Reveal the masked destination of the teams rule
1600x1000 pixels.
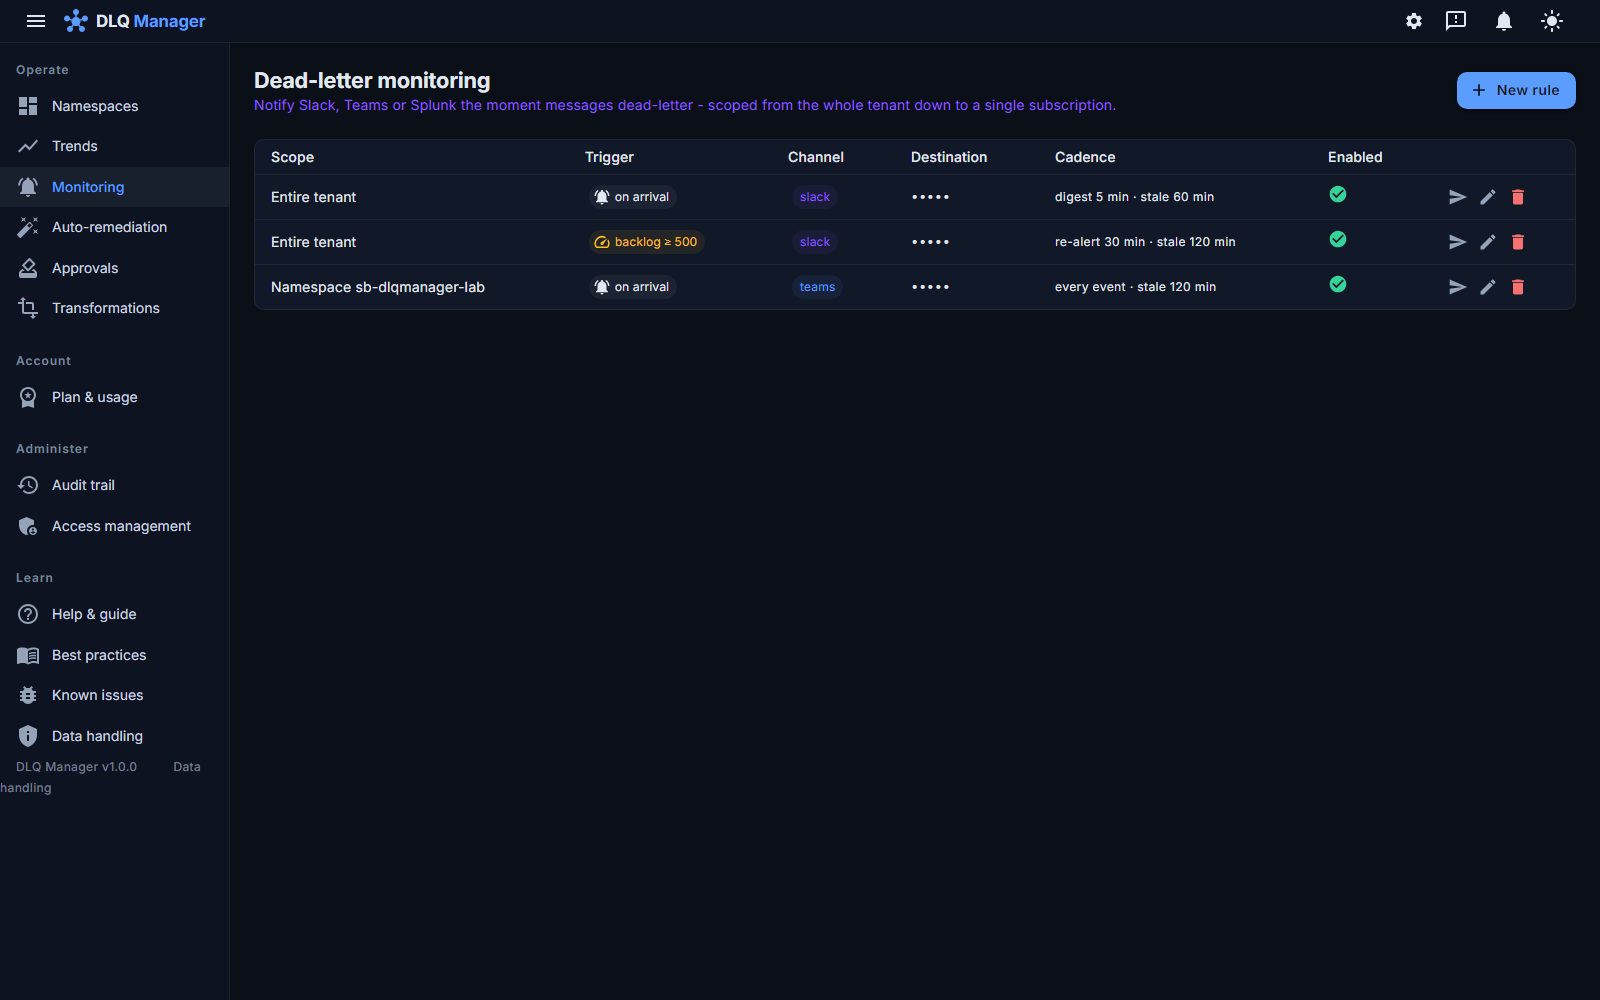tap(930, 287)
